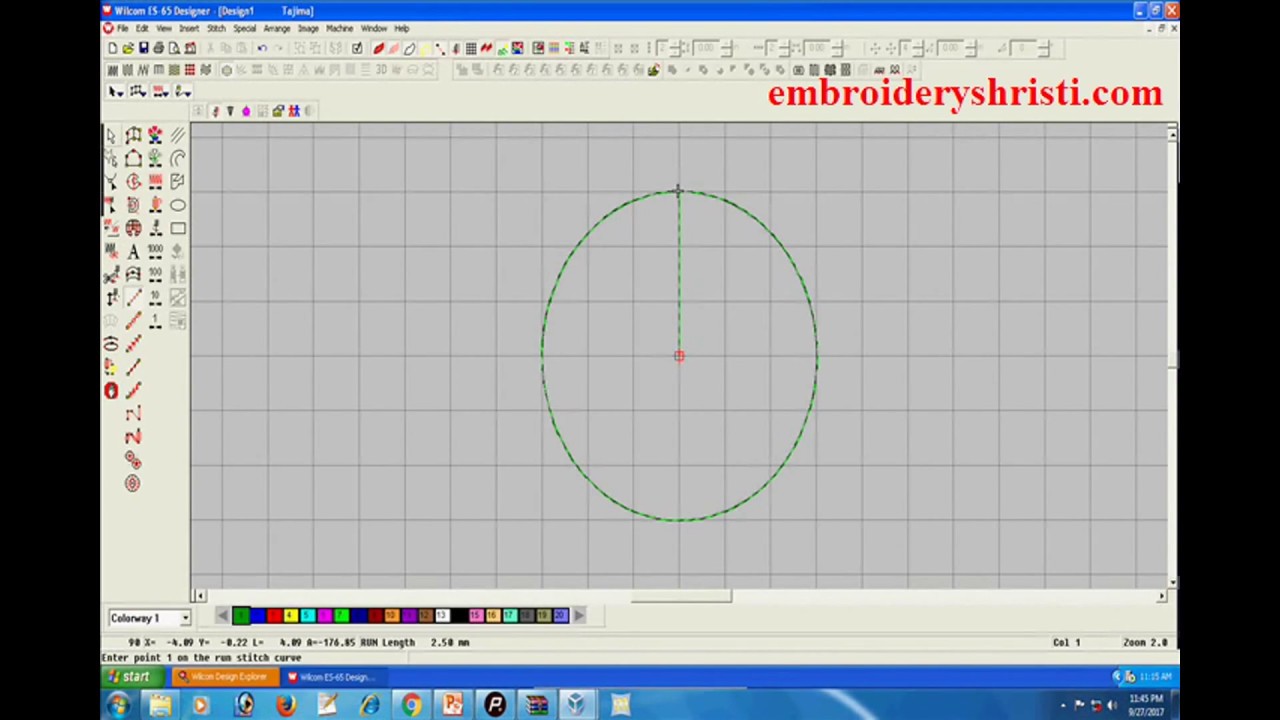This screenshot has width=1280, height=720.
Task: Toggle the red zigzag view icon beside grid
Action: (x=486, y=48)
